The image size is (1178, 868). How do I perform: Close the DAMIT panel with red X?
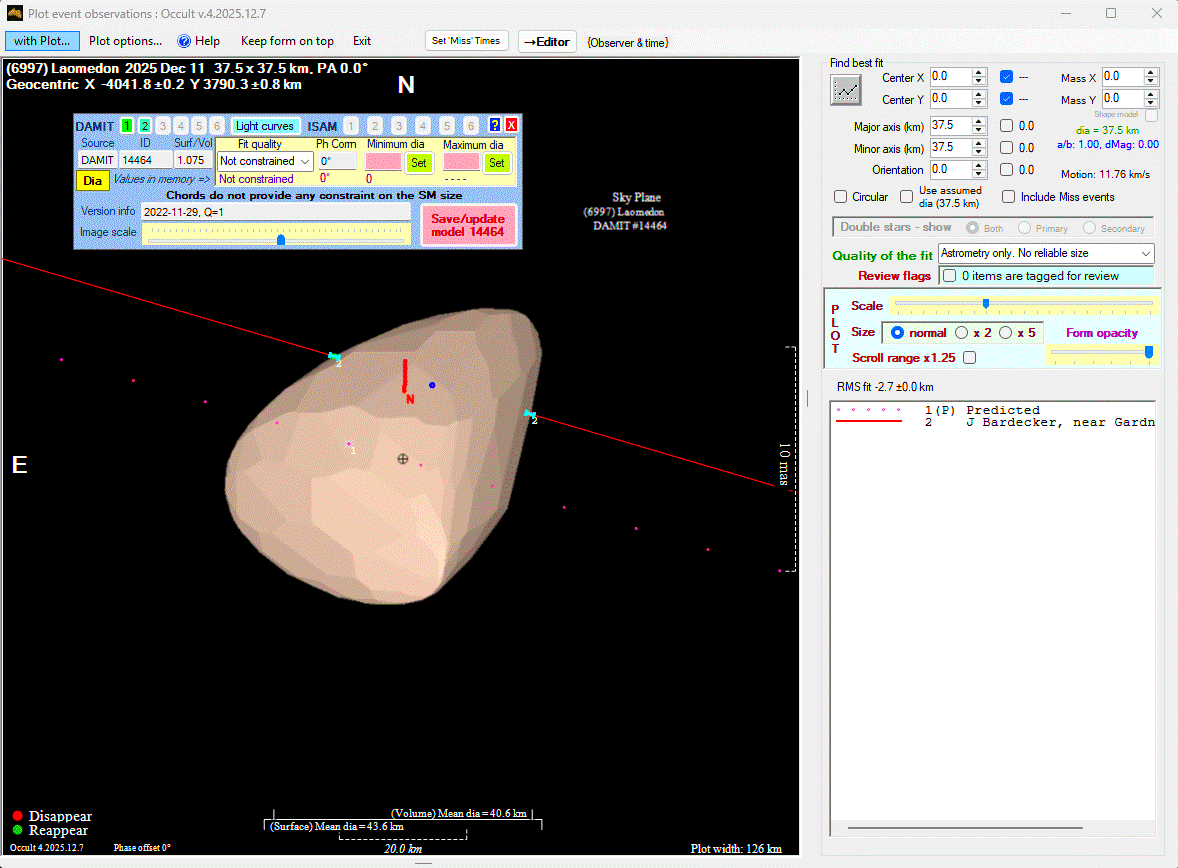(511, 125)
